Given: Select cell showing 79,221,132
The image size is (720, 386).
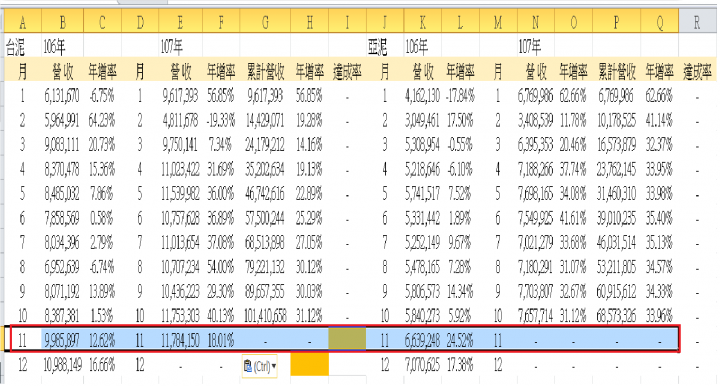Looking at the screenshot, I should tap(265, 267).
